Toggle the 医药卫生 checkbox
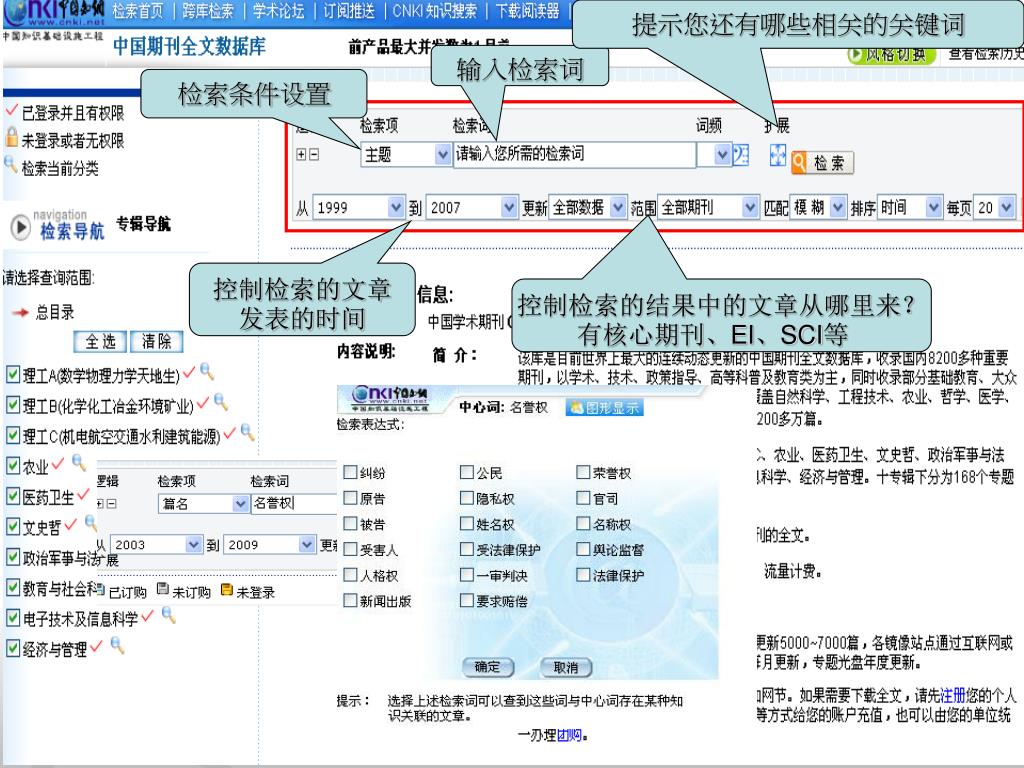Viewport: 1024px width, 768px height. (13, 496)
